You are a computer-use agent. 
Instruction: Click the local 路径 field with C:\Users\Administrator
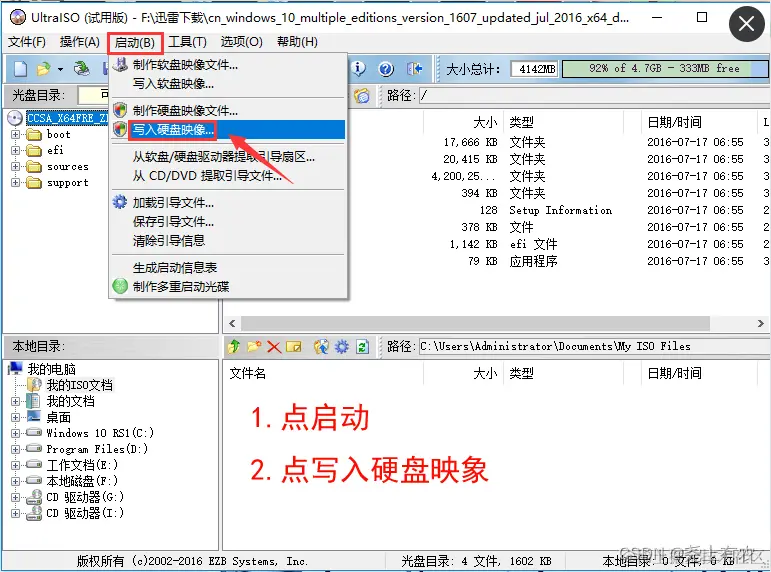click(594, 347)
